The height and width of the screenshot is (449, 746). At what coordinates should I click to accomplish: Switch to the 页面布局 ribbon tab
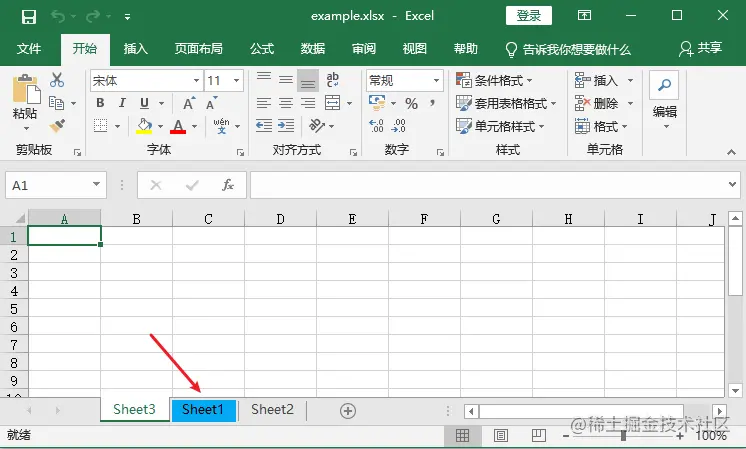coord(199,49)
